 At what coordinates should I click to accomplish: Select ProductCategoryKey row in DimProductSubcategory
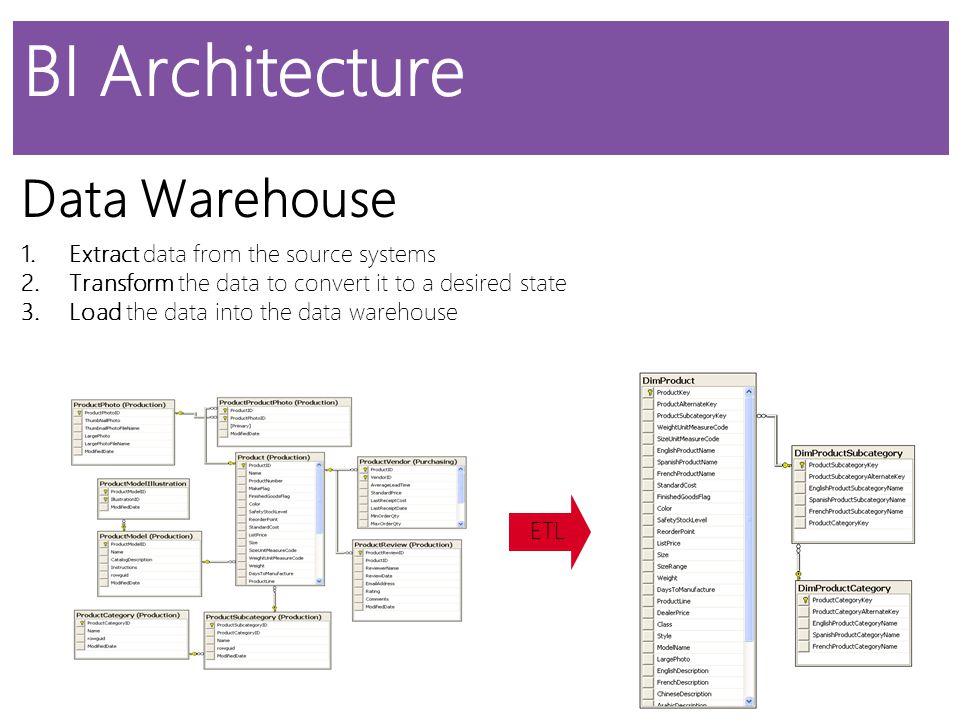852,523
